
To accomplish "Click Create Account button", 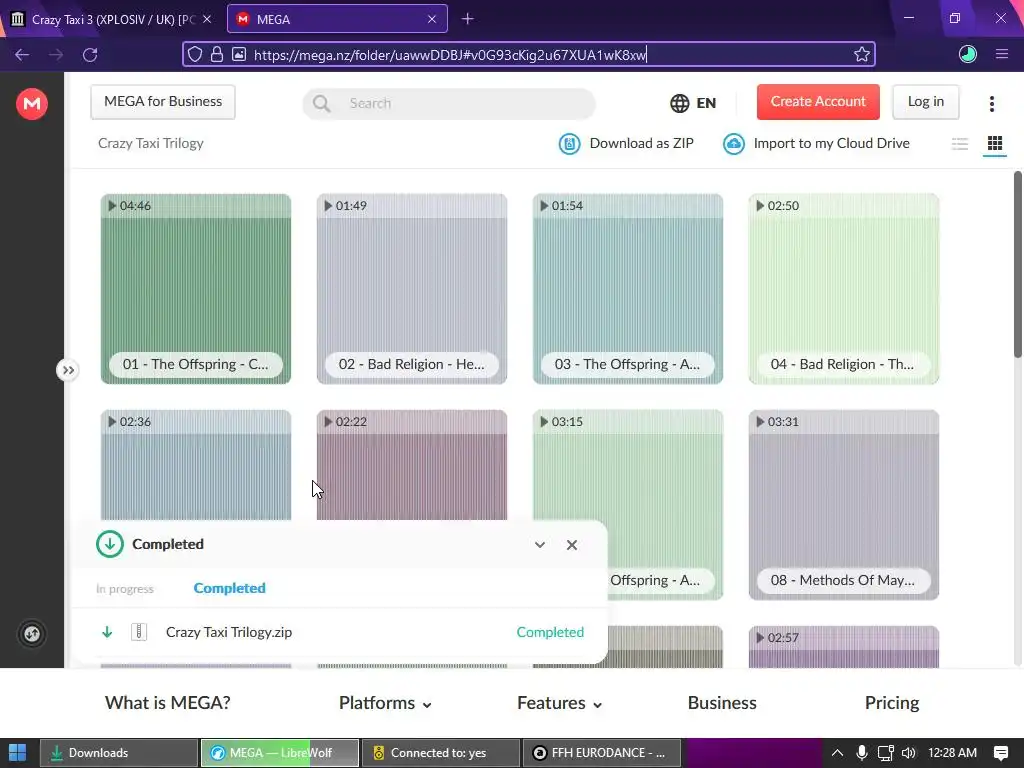I will 818,102.
